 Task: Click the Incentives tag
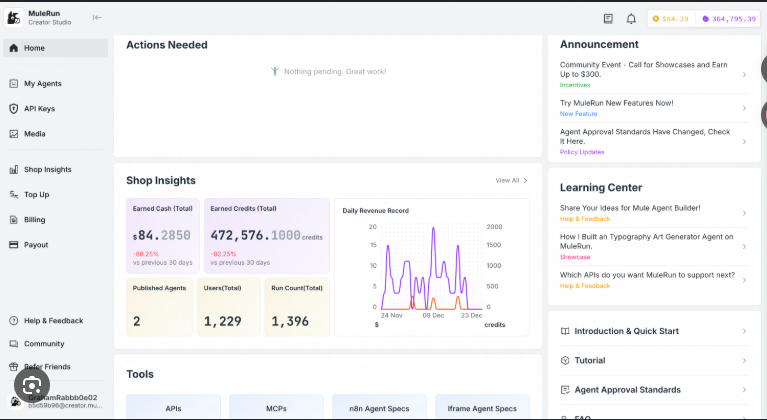575,85
